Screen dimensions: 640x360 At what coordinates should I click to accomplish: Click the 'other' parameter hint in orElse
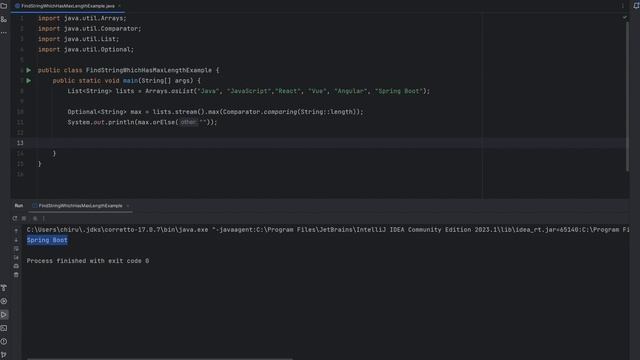(x=188, y=122)
